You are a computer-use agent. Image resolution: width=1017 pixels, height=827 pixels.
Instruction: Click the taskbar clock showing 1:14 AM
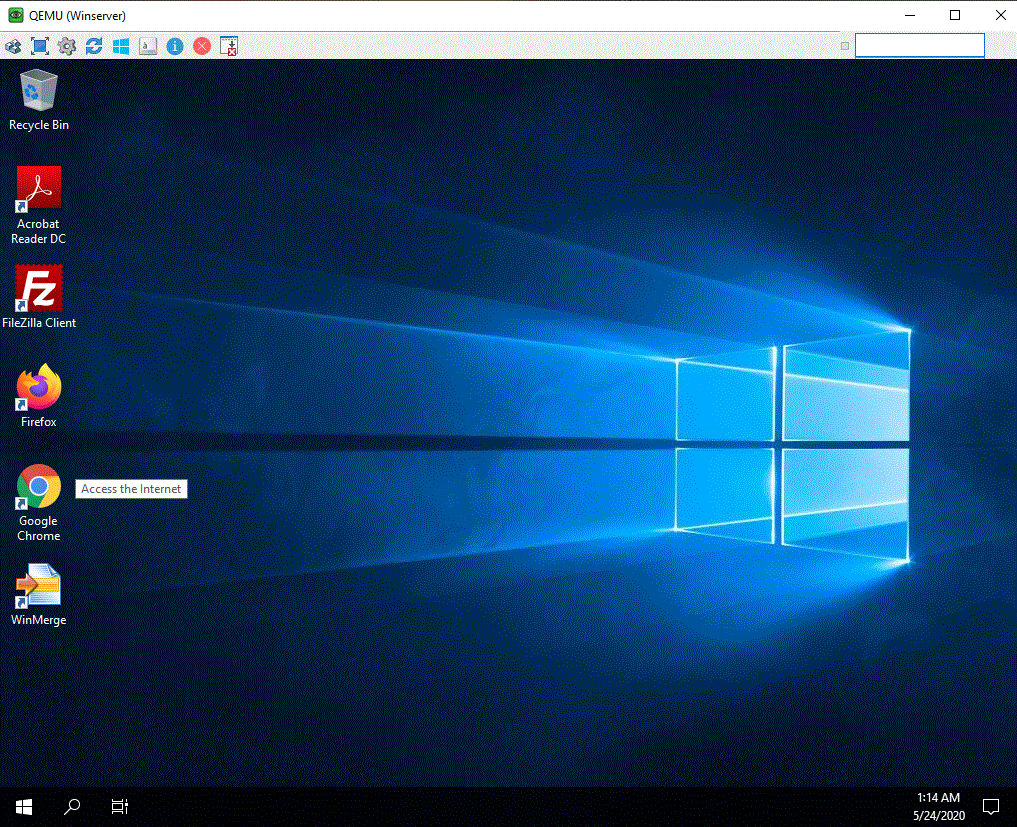(x=939, y=806)
